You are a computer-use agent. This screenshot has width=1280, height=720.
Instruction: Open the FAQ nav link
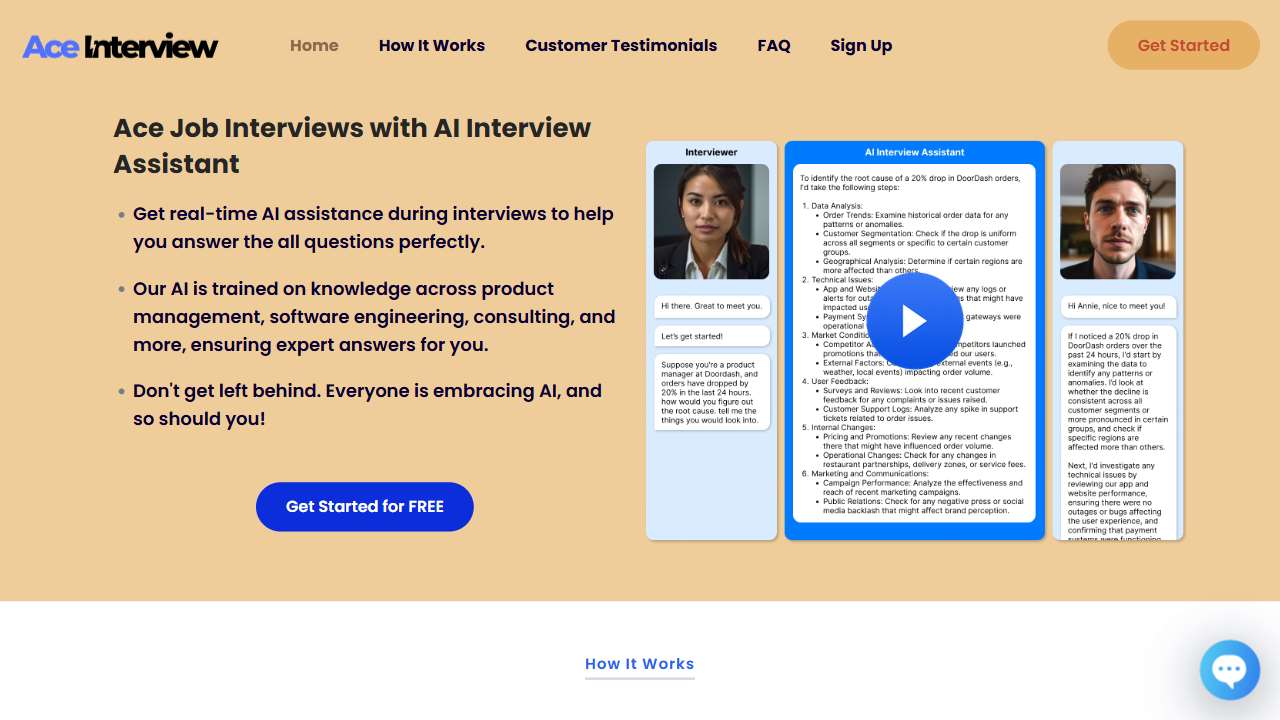(774, 45)
